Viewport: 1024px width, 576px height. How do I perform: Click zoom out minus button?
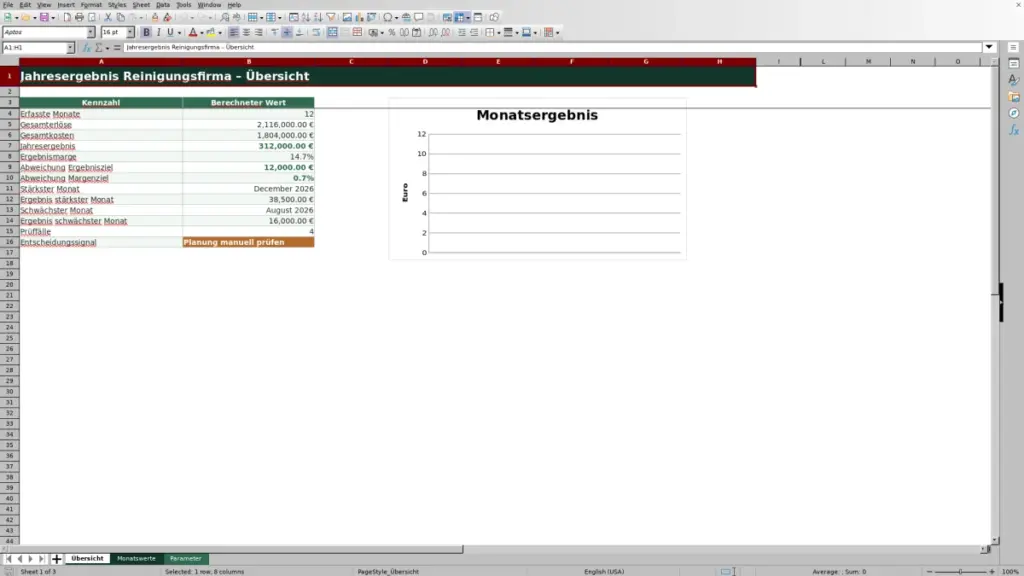929,571
